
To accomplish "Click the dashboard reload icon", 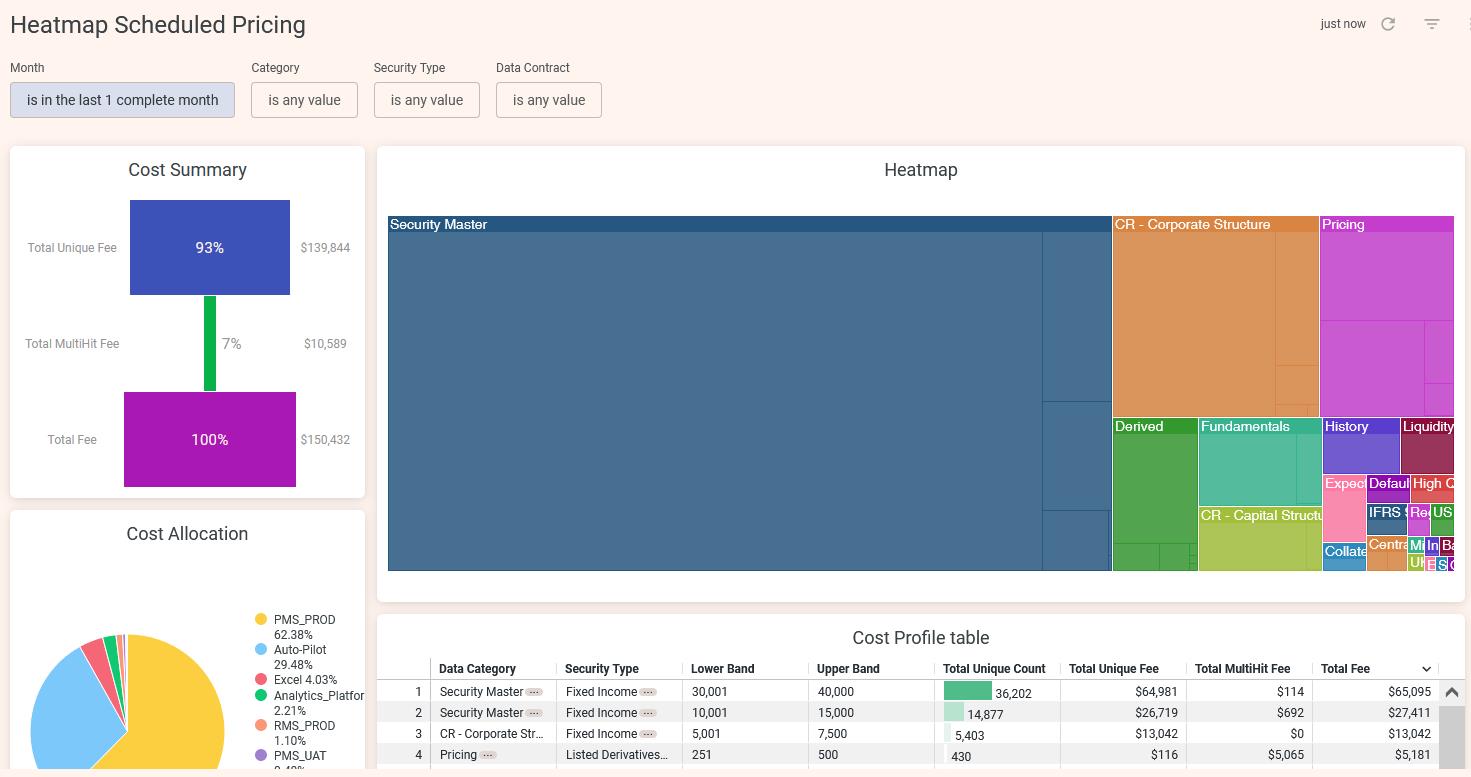I will coord(1388,24).
